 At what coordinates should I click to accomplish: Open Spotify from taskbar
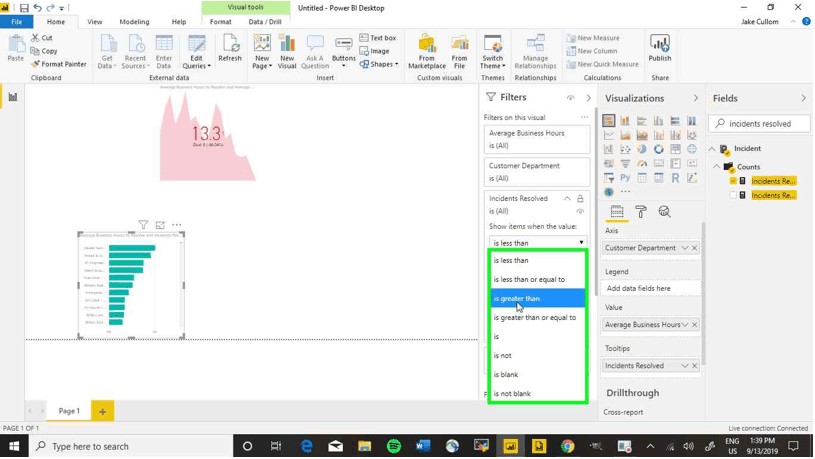394,447
